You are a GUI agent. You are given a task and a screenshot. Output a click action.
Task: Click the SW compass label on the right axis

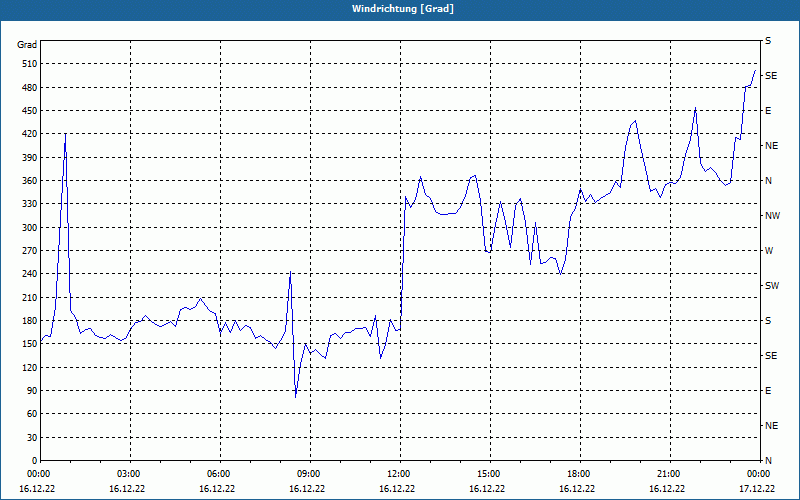(x=772, y=286)
